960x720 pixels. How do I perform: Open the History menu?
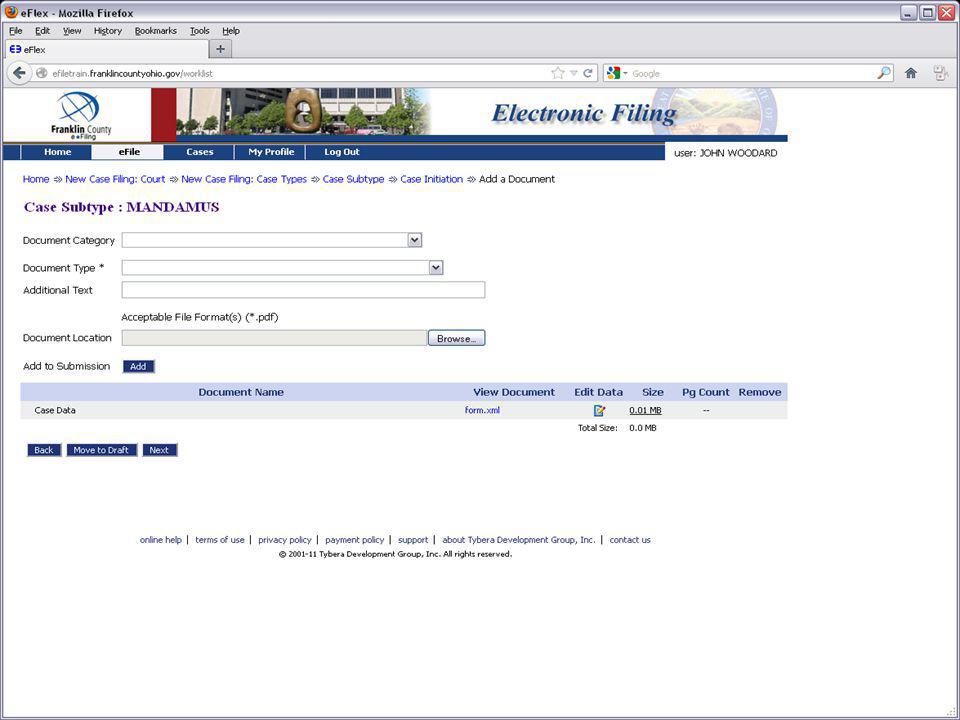(108, 31)
